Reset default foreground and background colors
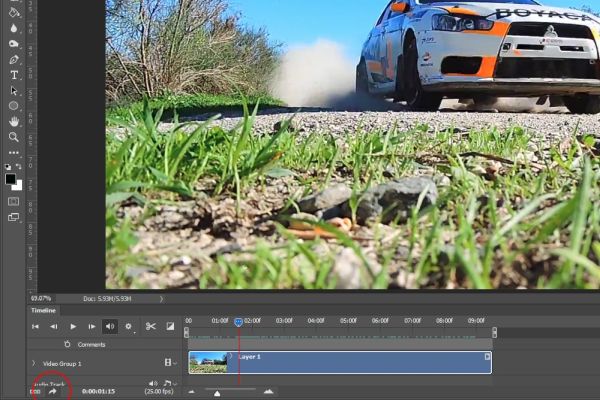Screen dimensions: 600x400 click(8, 167)
